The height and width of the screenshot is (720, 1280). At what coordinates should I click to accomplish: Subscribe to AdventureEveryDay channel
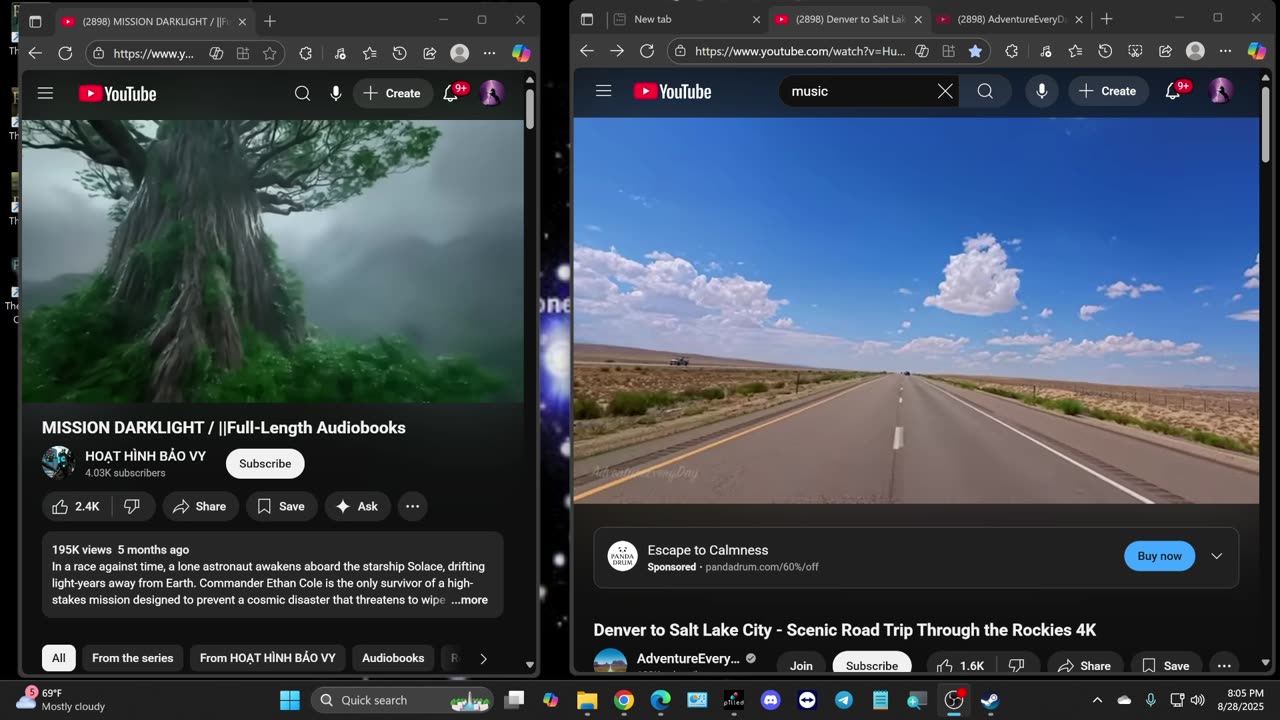coord(872,666)
